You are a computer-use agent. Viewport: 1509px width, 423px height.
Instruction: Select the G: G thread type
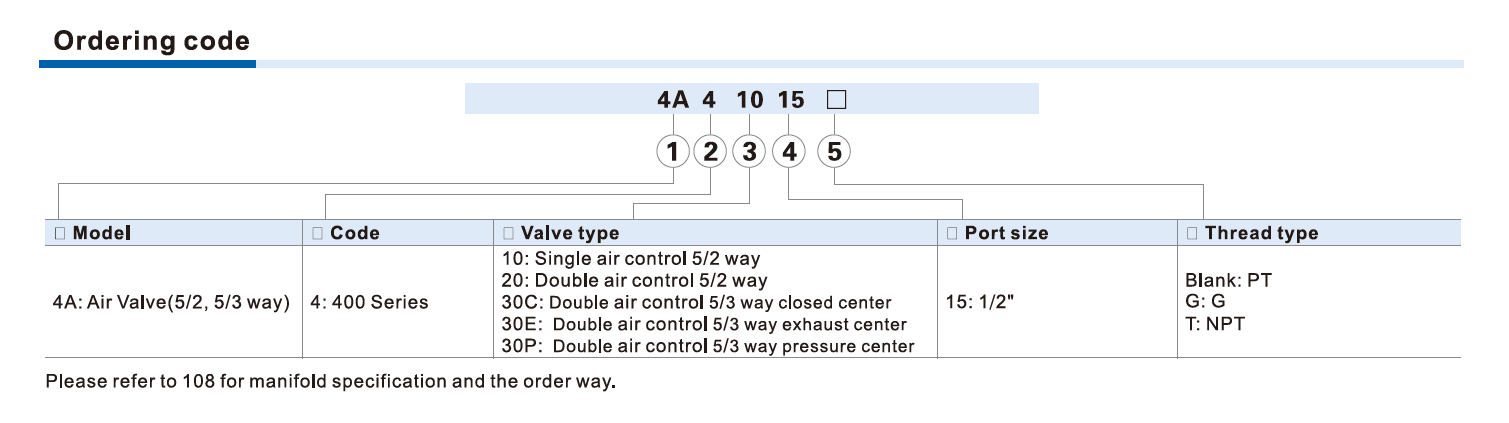coord(1204,302)
